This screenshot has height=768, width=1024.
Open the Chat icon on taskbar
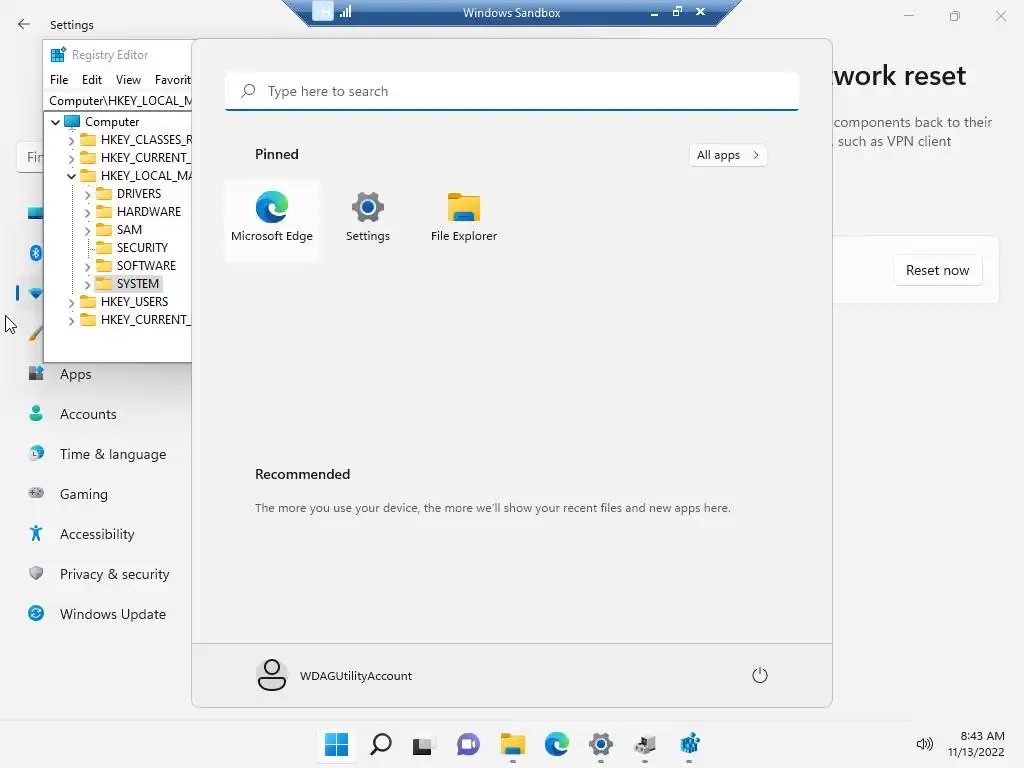[x=468, y=744]
